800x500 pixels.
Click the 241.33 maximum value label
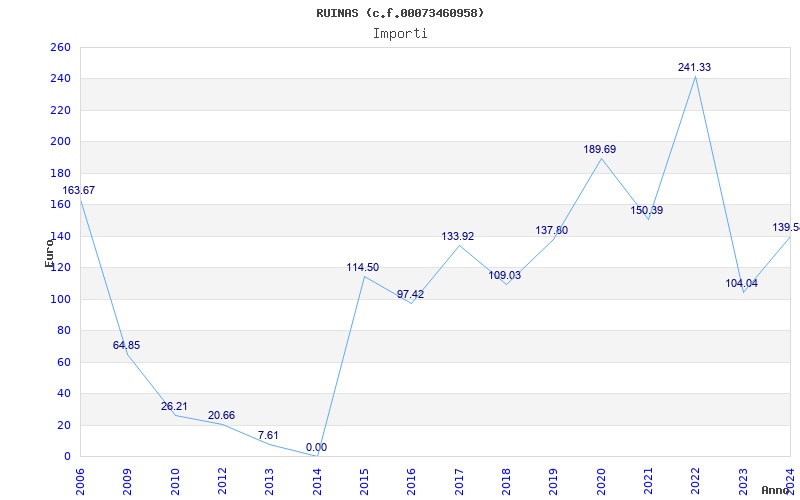(694, 67)
